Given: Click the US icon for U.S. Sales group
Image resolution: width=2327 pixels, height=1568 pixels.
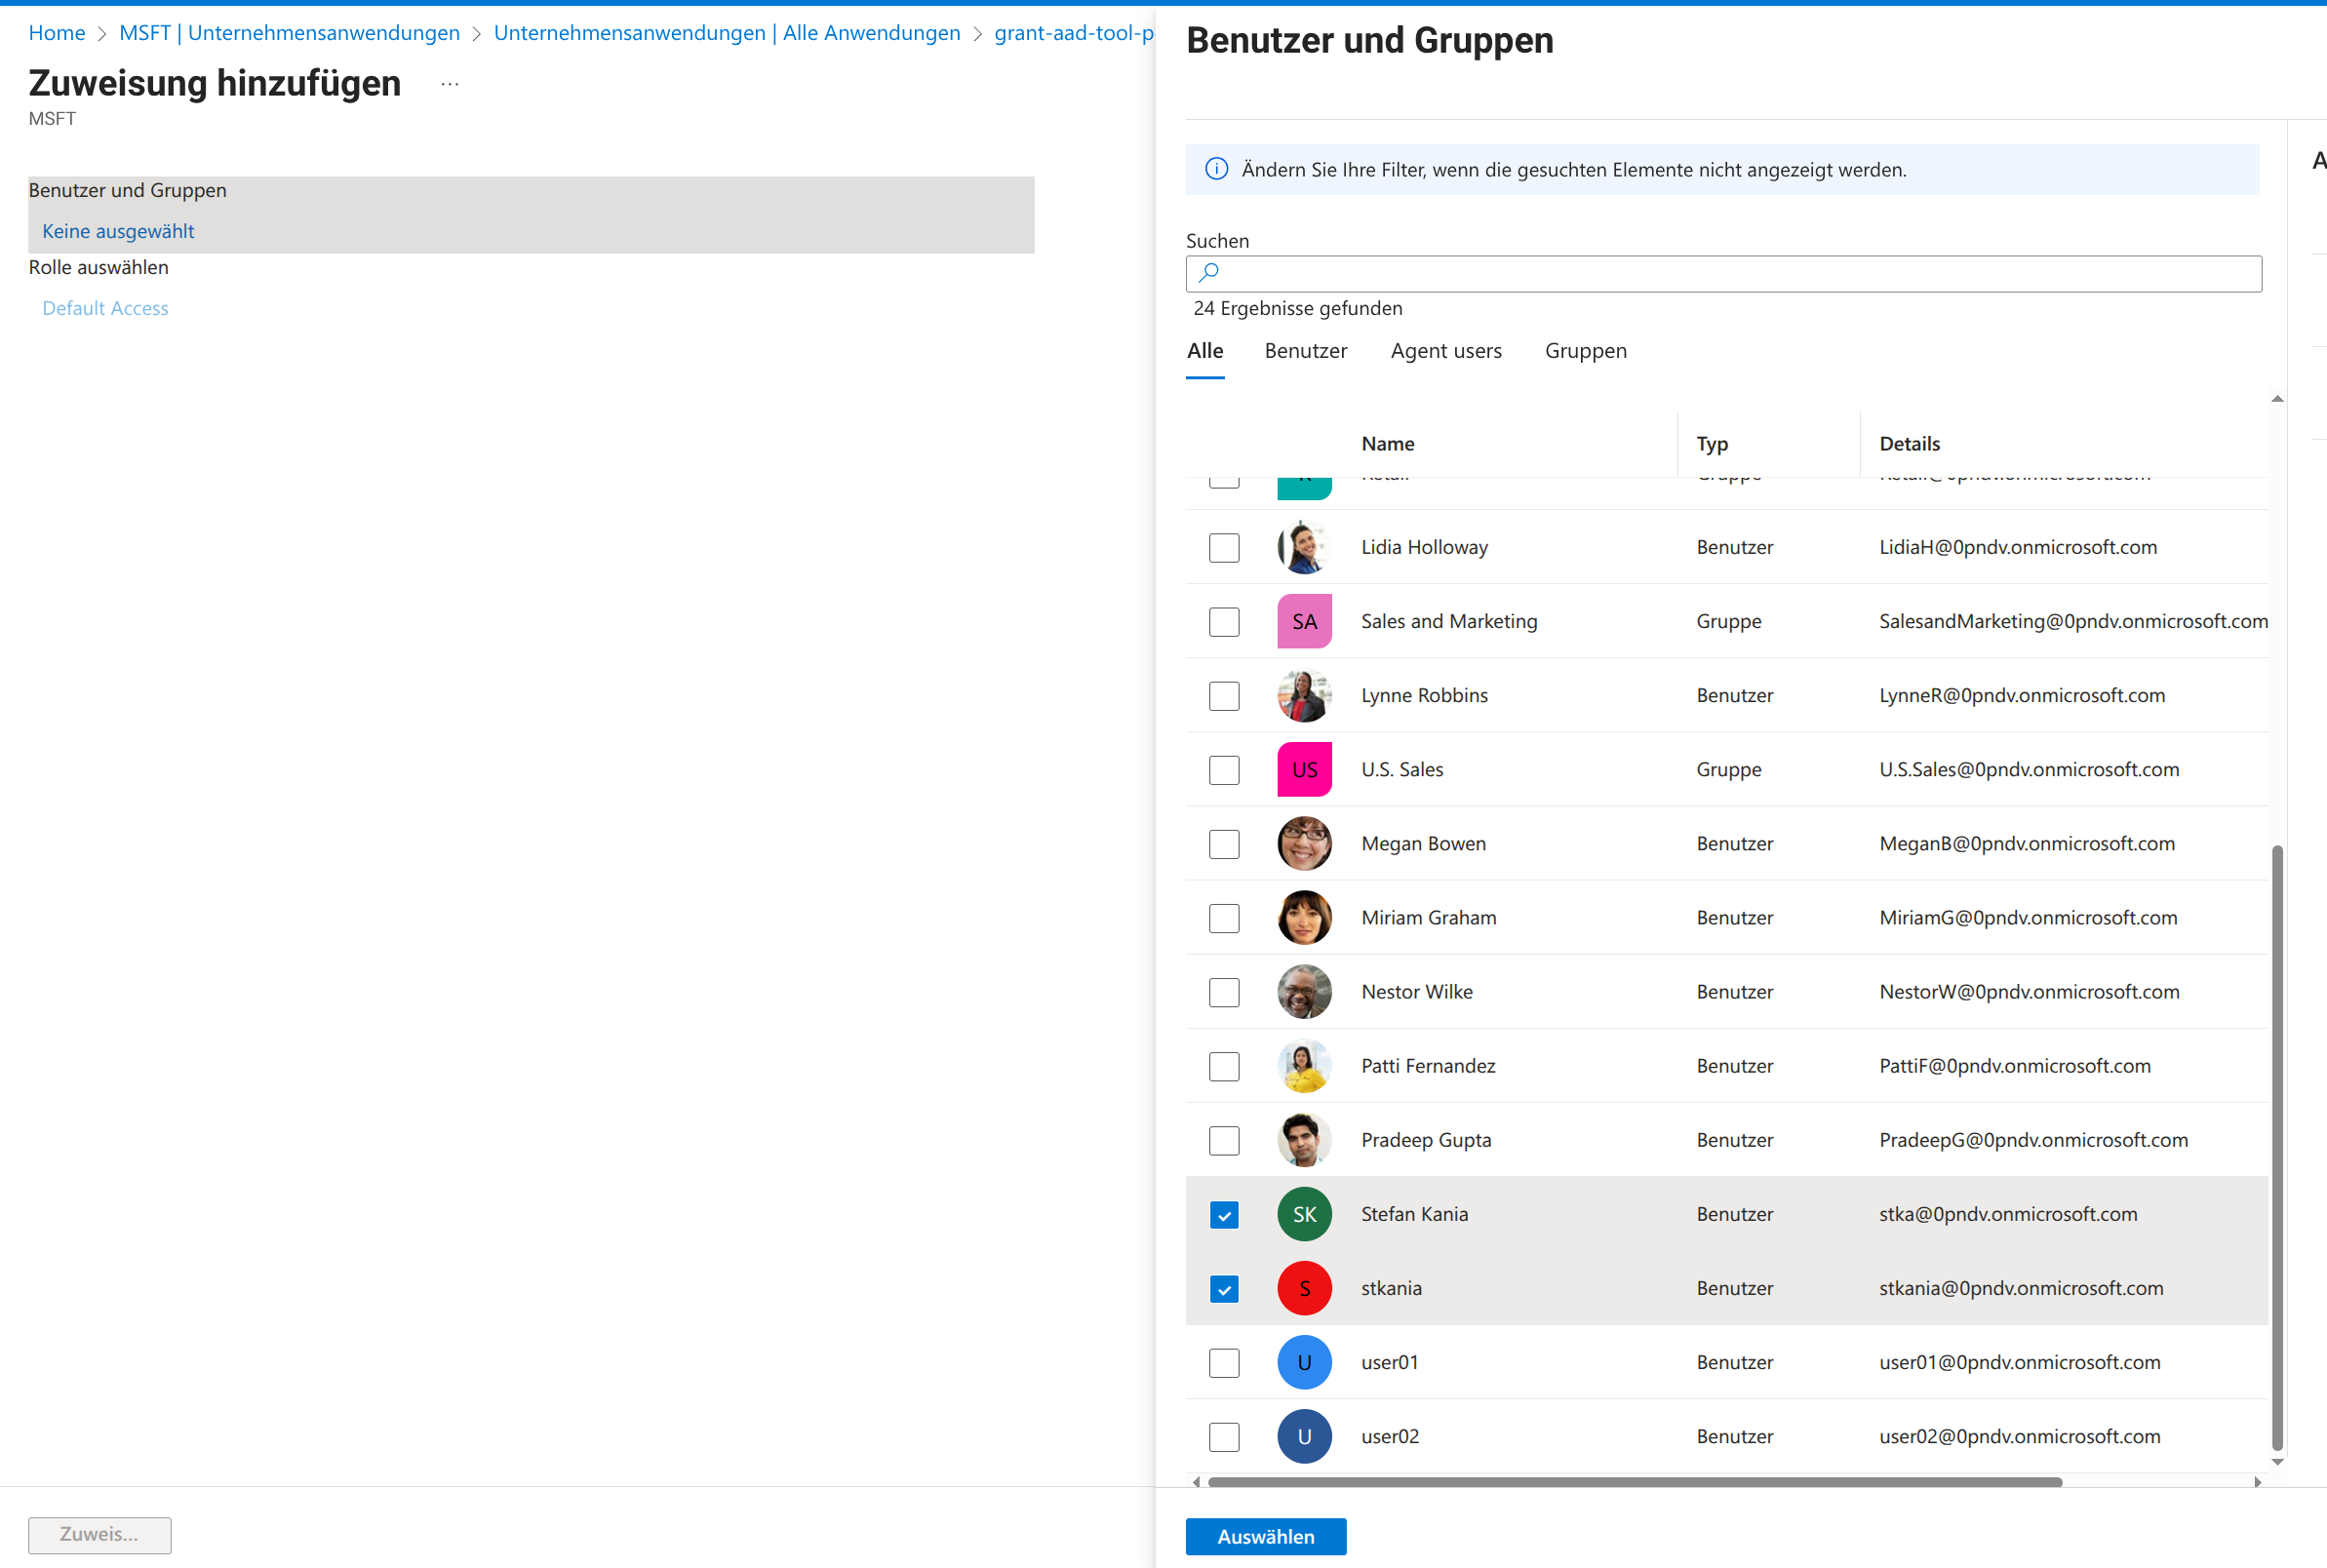Looking at the screenshot, I should (x=1304, y=769).
